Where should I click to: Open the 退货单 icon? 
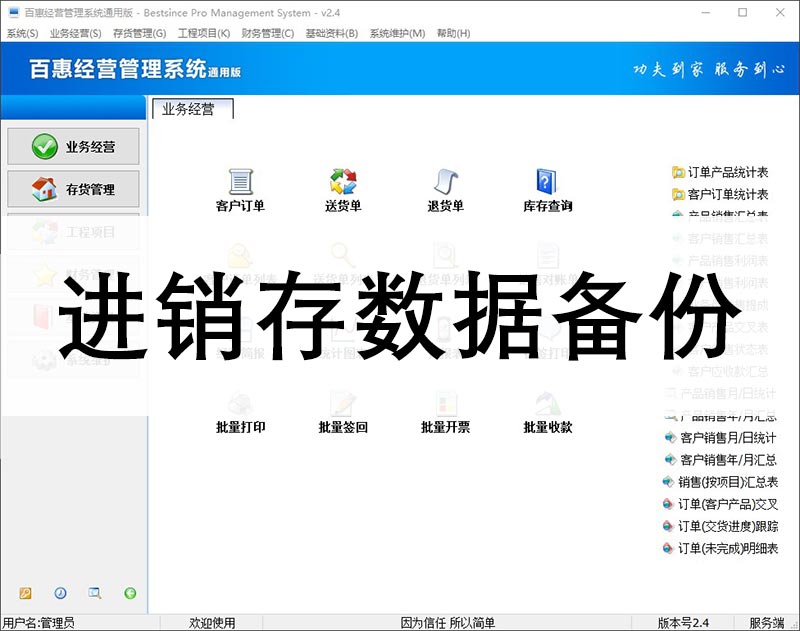tap(445, 182)
